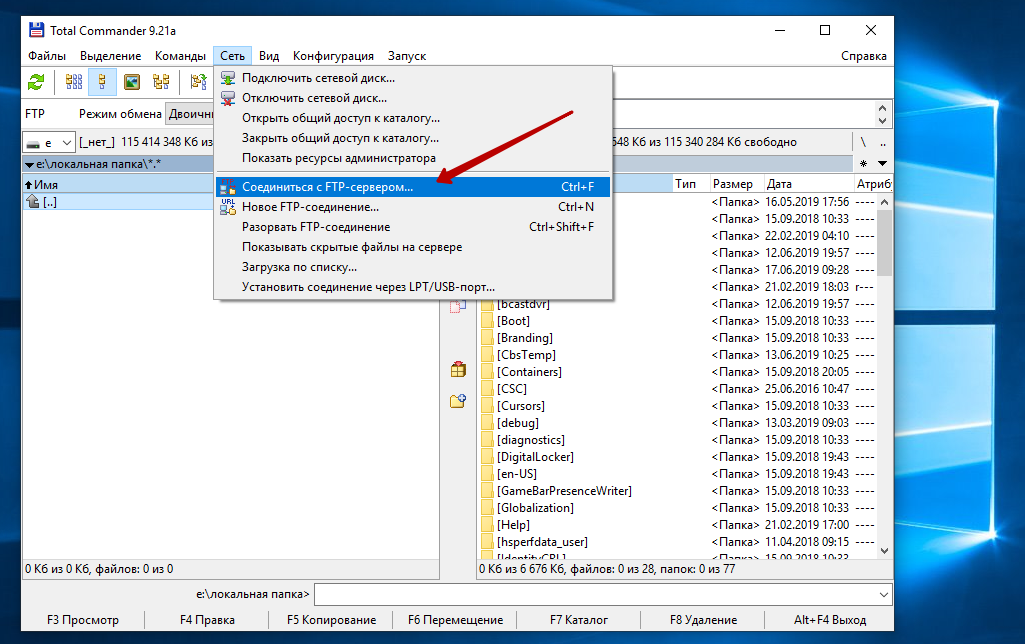
Task: Click the FTP connect menu icon
Action: (x=227, y=187)
